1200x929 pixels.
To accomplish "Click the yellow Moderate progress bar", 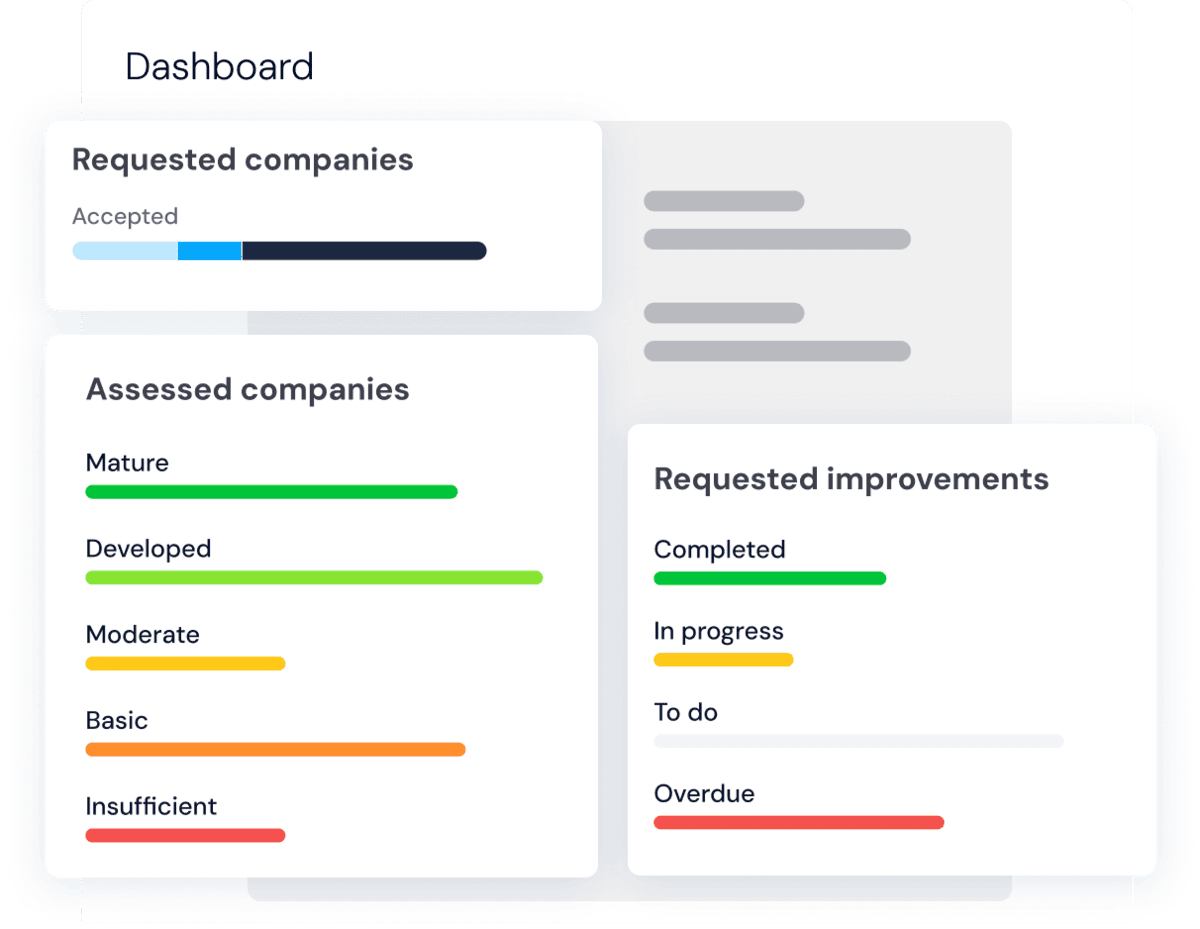I will point(185,663).
